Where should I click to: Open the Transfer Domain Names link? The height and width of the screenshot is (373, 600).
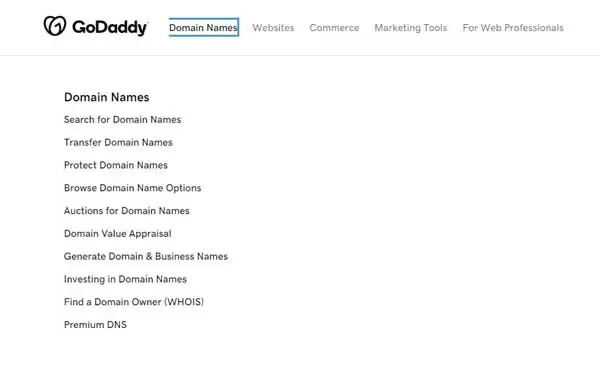tap(118, 142)
